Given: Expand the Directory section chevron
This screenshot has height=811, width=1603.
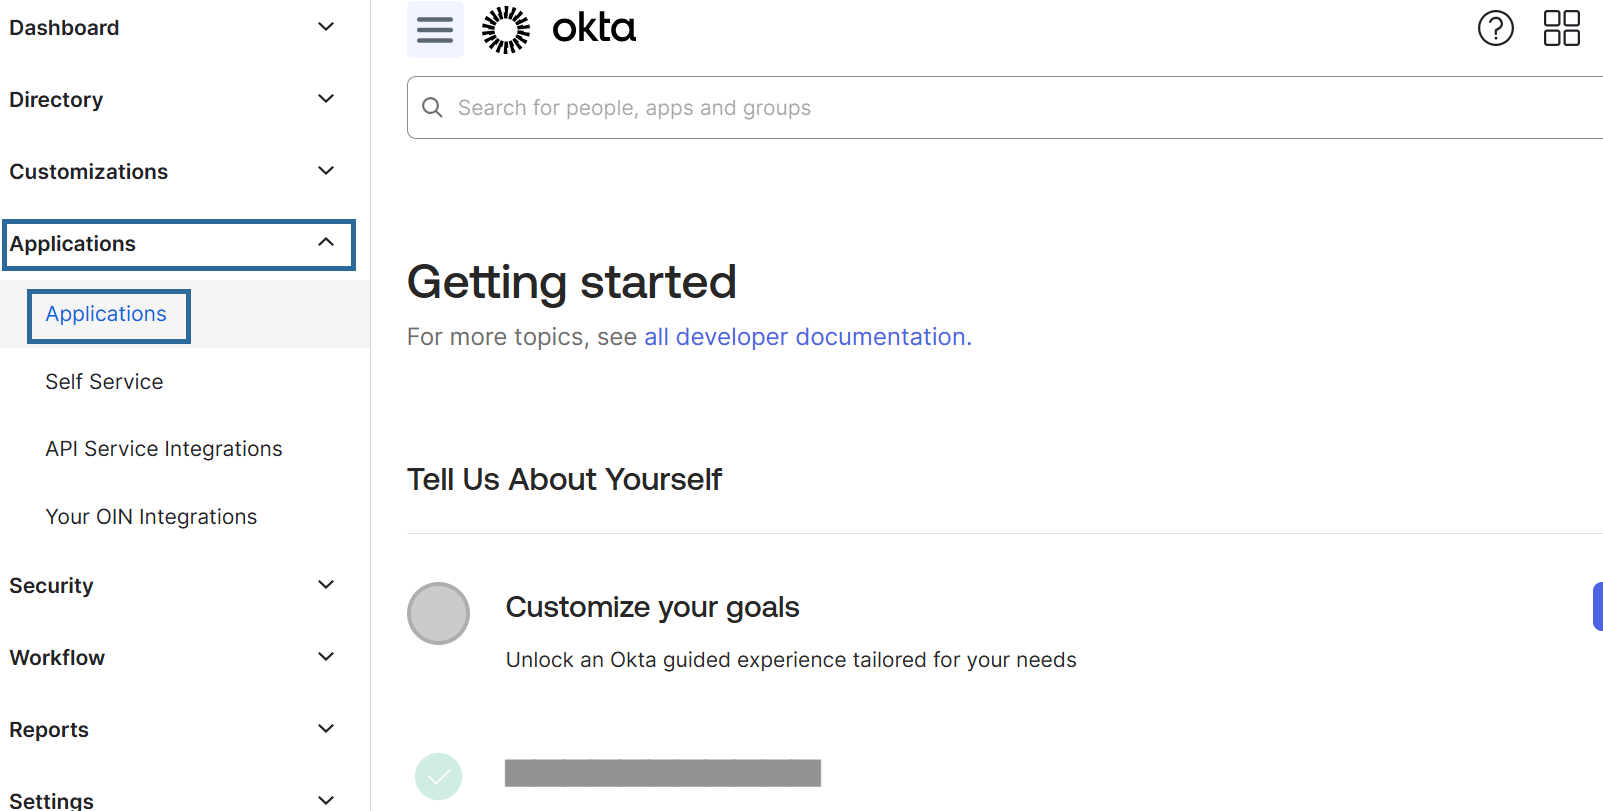Looking at the screenshot, I should pyautogui.click(x=326, y=99).
